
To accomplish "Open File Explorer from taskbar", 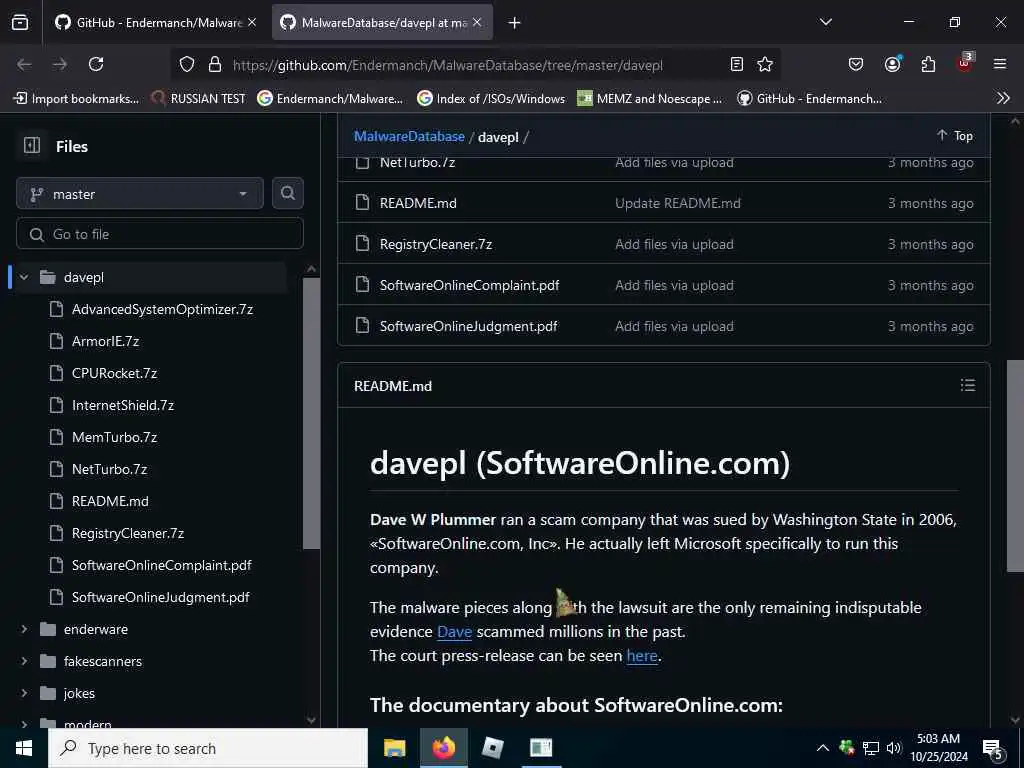I will [x=394, y=748].
